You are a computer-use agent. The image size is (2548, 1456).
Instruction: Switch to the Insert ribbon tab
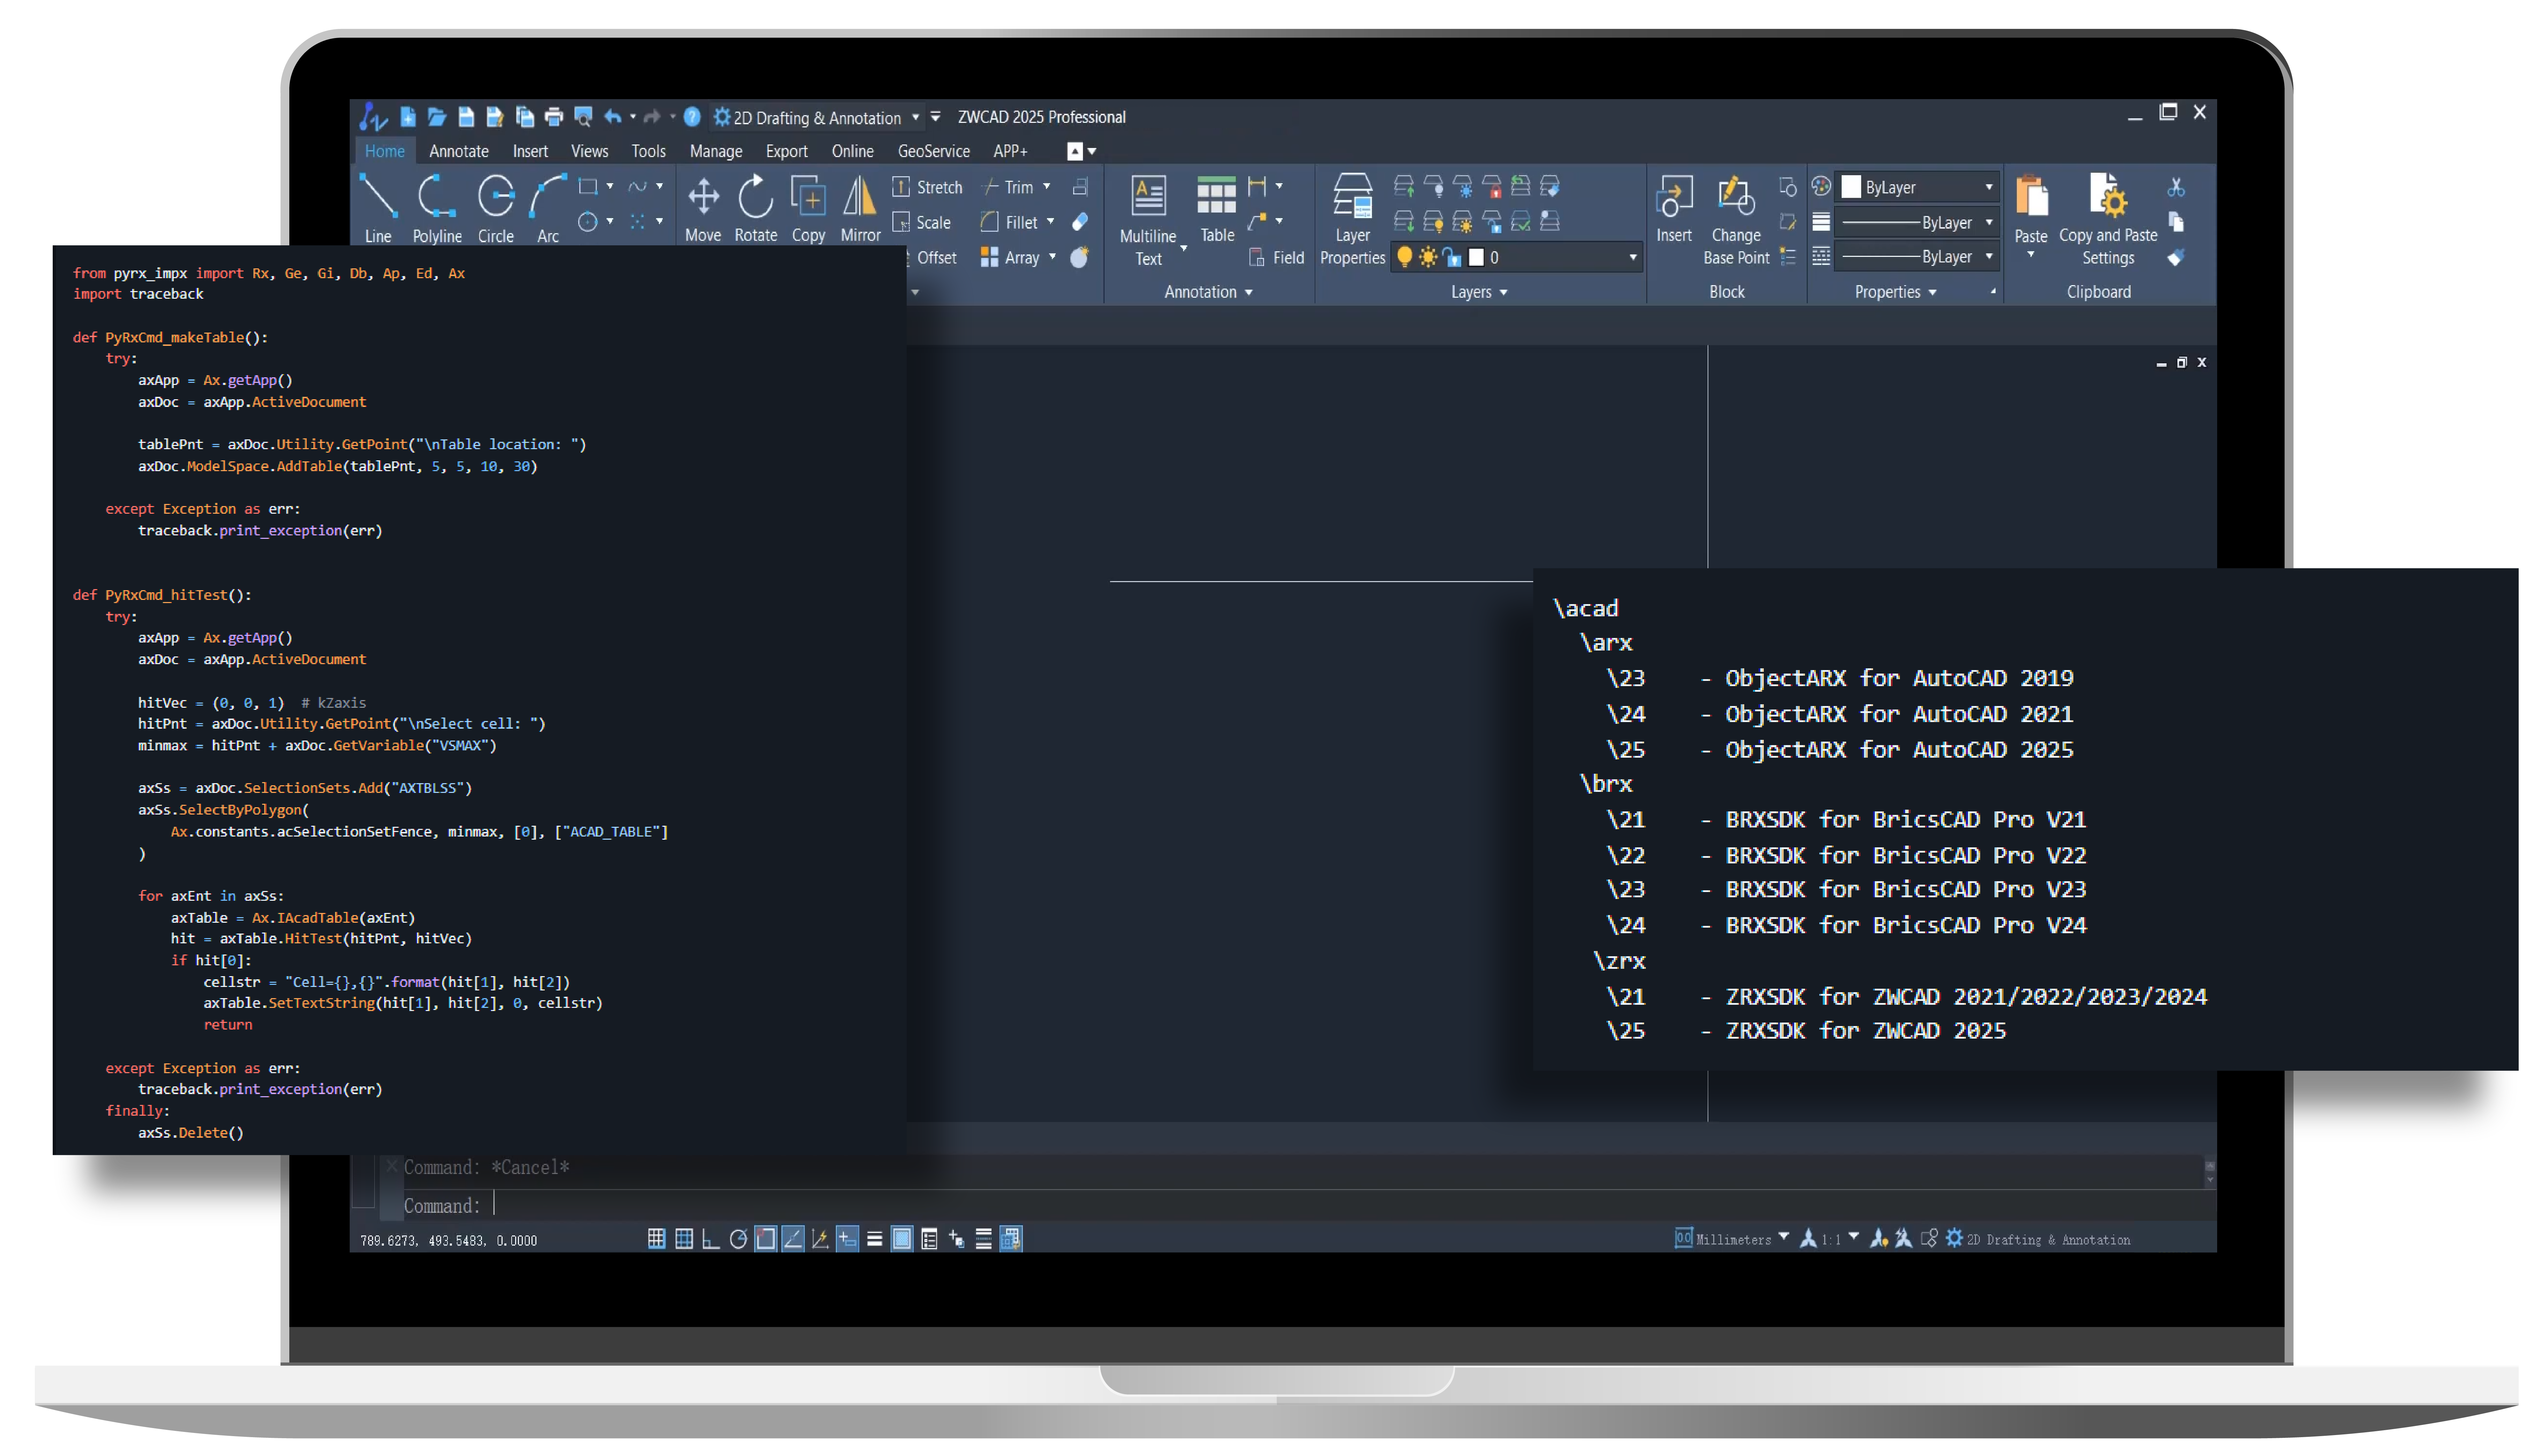point(530,151)
